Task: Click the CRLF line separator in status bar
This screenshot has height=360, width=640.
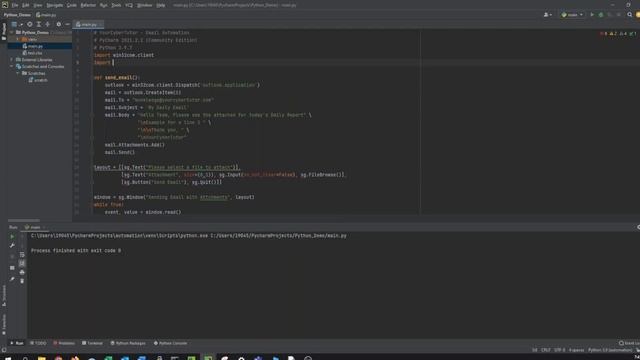Action: (x=546, y=350)
